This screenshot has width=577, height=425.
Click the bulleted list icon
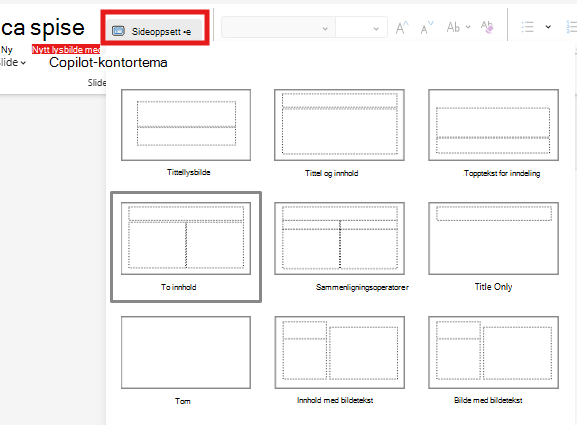[x=527, y=27]
